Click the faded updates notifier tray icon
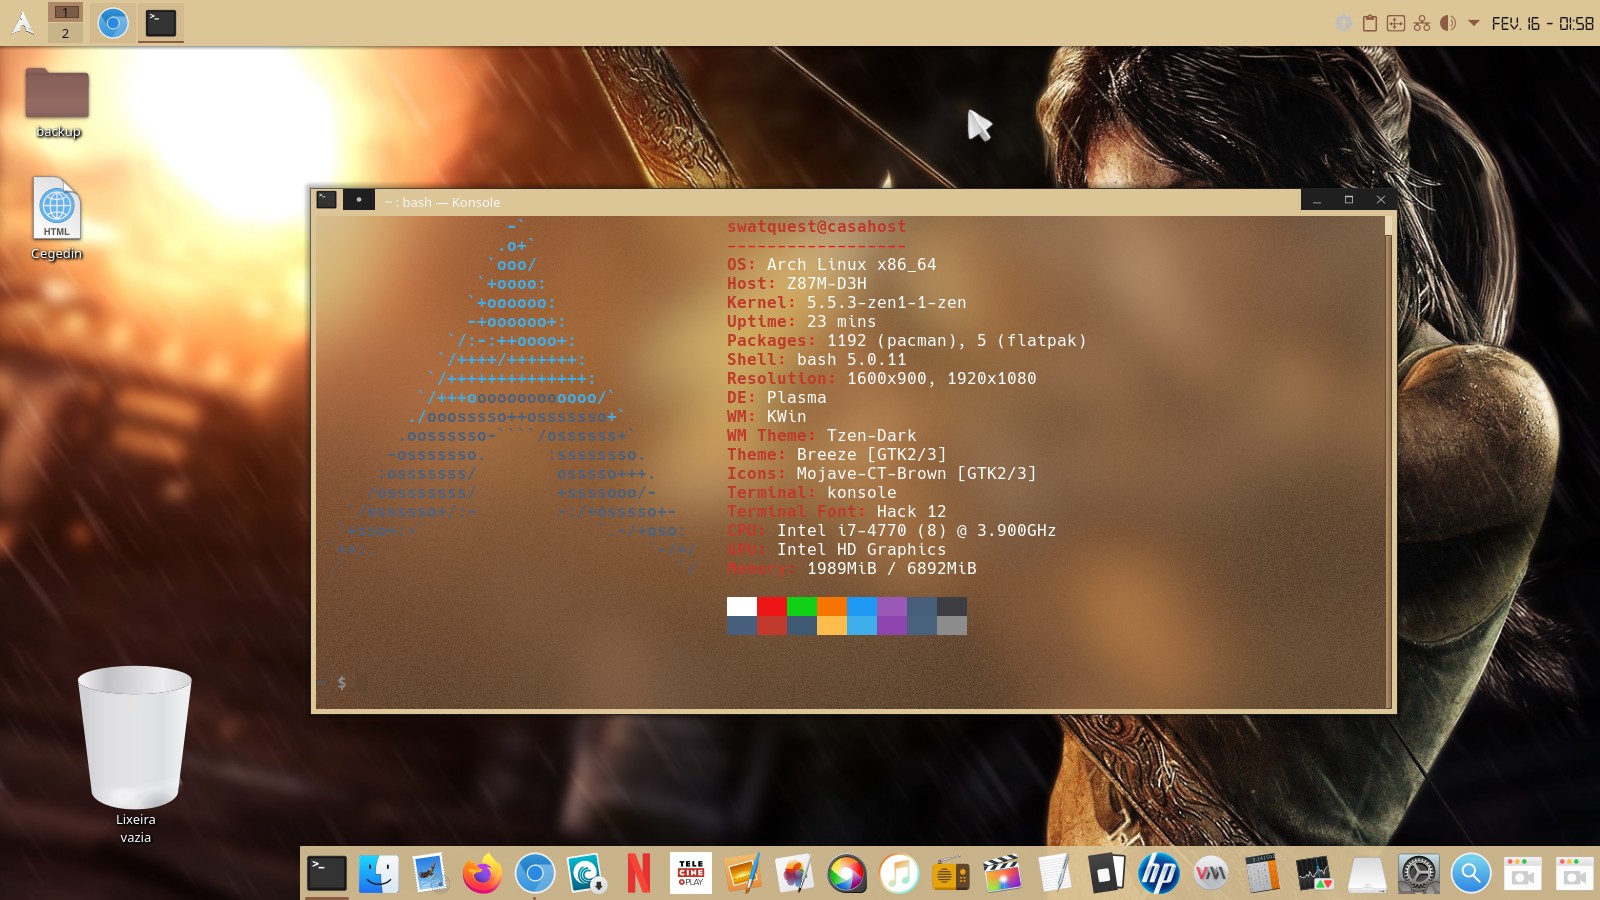 pos(1344,23)
